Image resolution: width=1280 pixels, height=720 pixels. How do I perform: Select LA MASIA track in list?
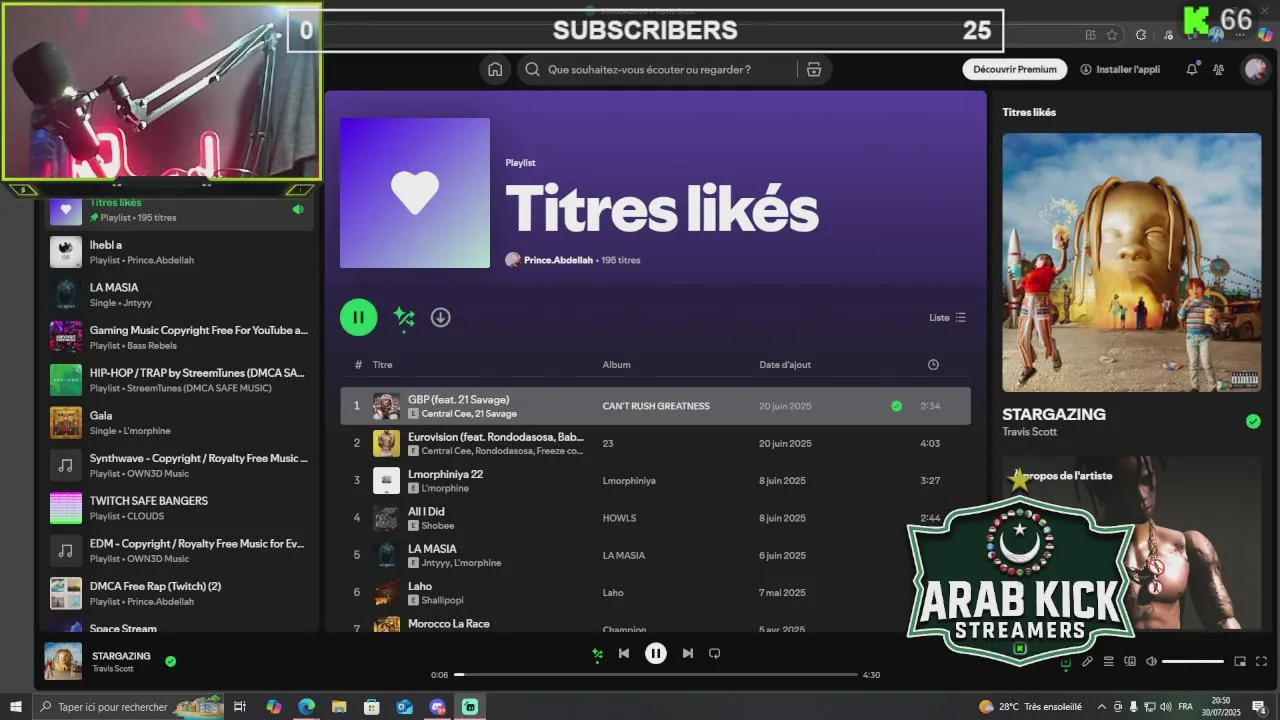[655, 555]
